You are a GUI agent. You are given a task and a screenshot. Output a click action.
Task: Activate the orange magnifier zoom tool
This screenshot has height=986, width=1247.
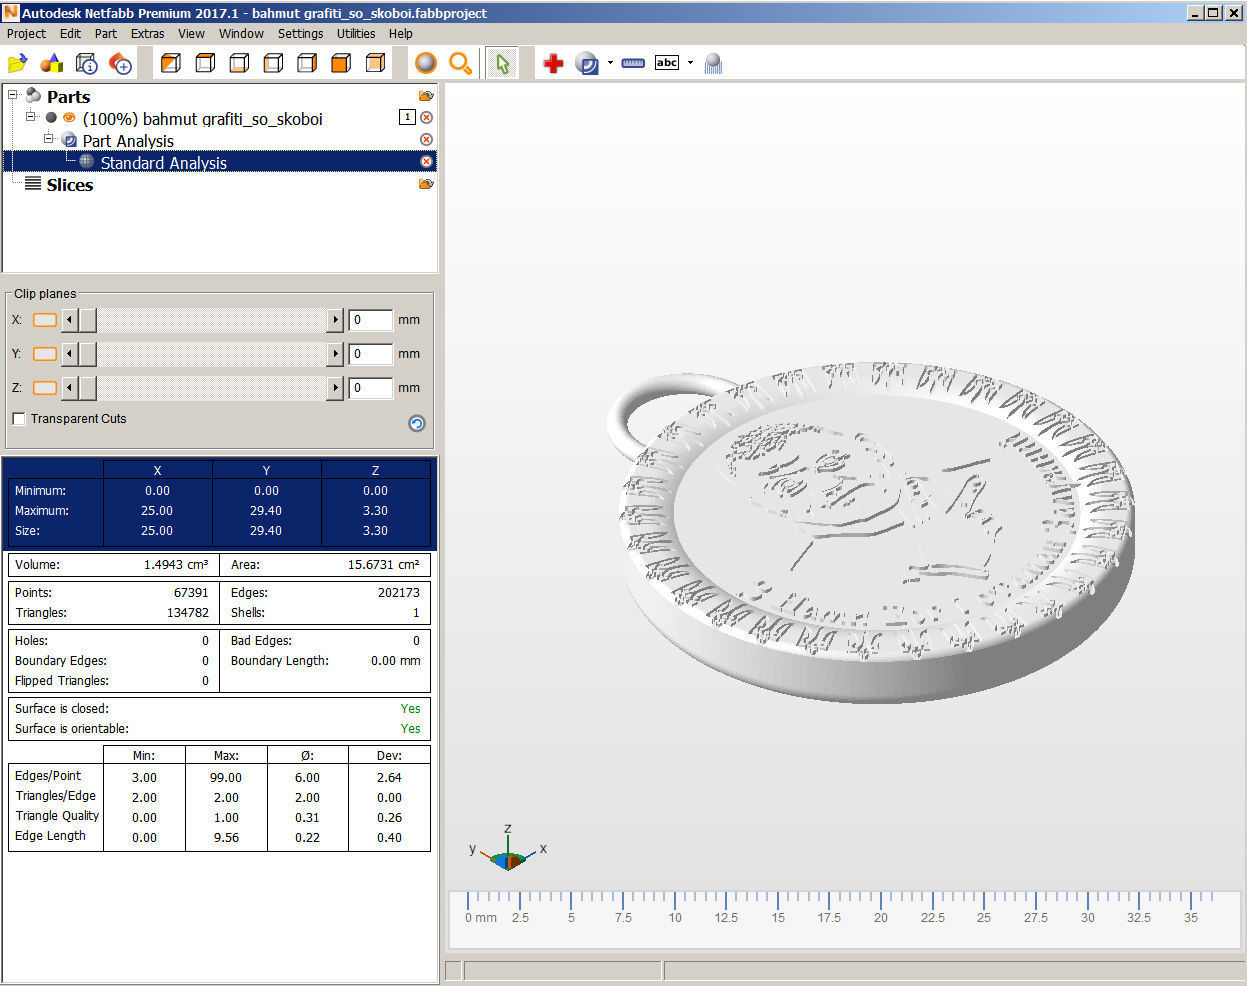point(460,63)
